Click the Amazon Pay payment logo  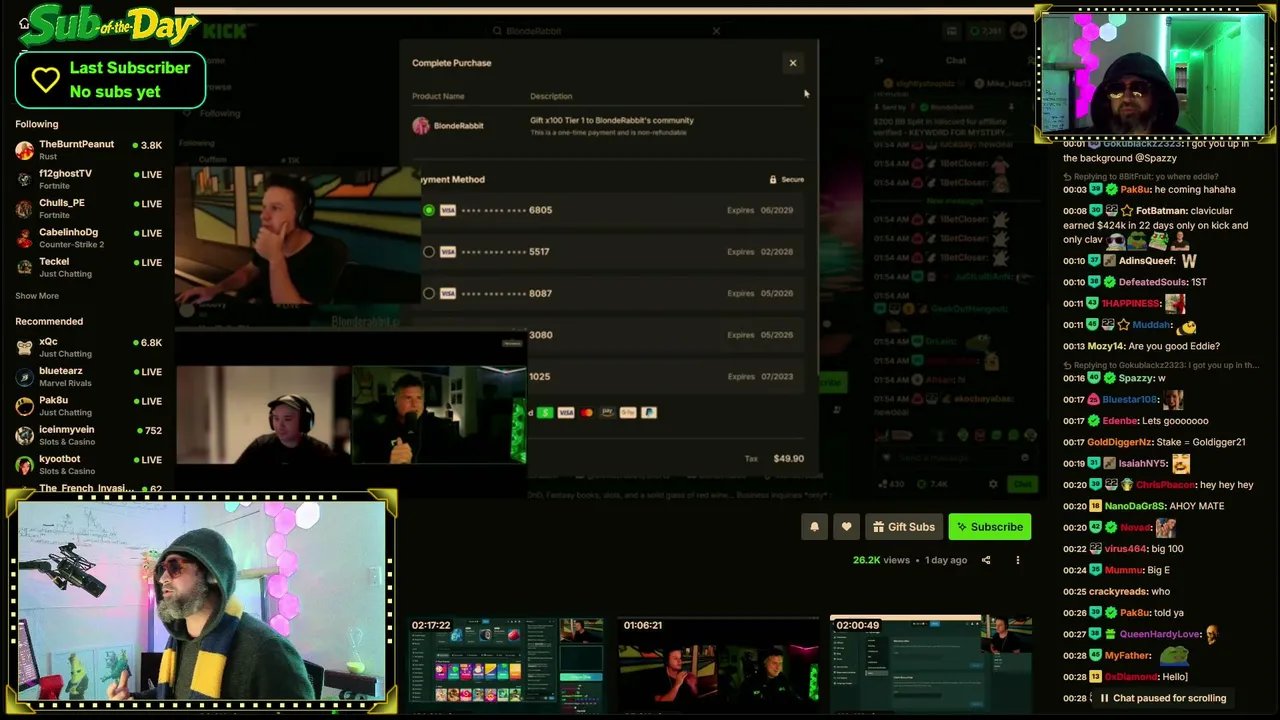[x=607, y=412]
